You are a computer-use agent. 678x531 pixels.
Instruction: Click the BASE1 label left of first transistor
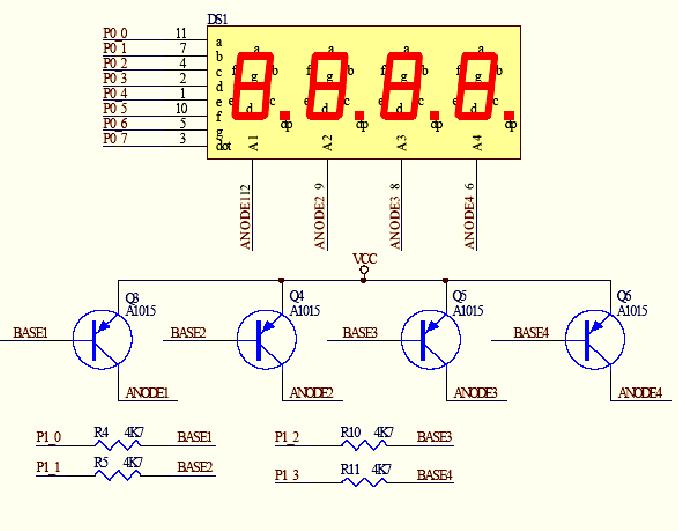point(30,333)
